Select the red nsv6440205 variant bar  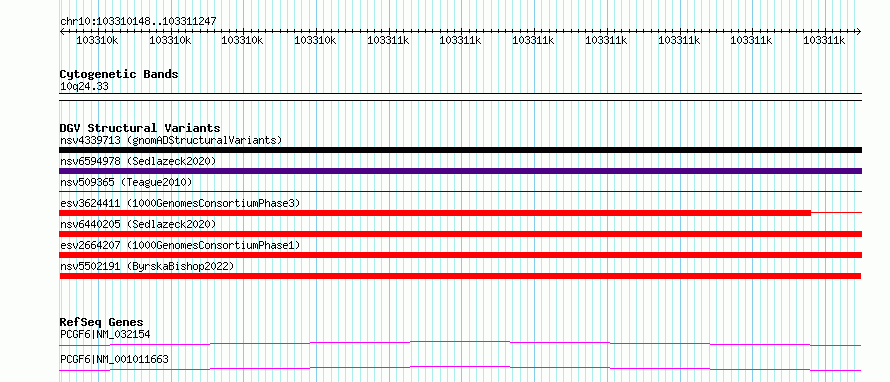point(460,234)
